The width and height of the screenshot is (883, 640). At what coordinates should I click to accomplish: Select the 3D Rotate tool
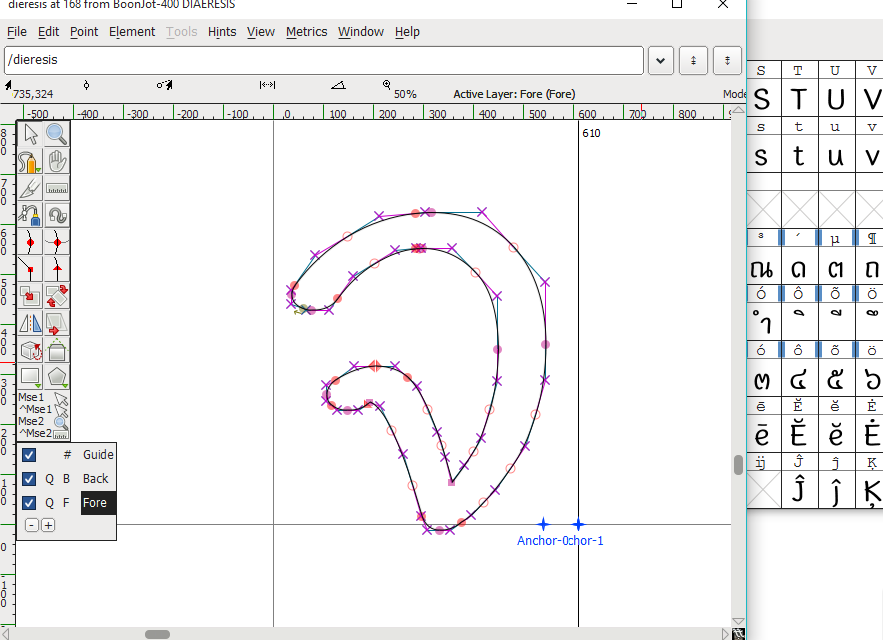pyautogui.click(x=30, y=350)
